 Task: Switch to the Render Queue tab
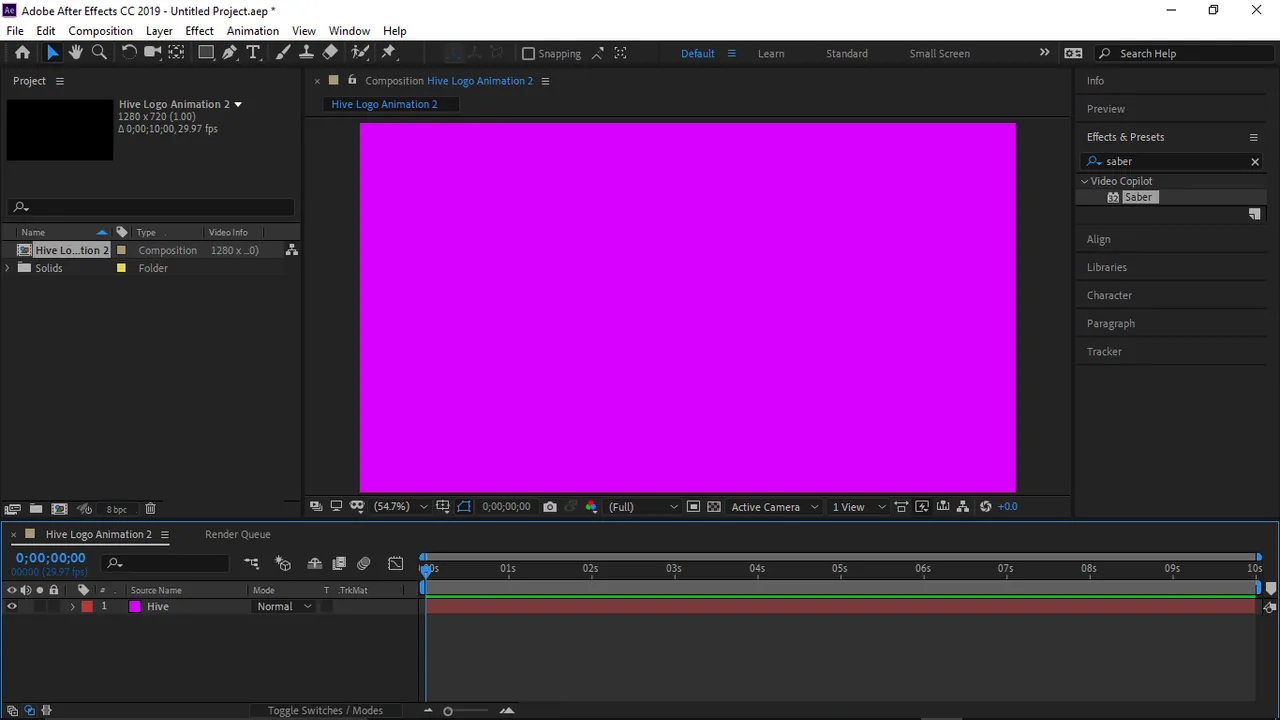pyautogui.click(x=238, y=534)
